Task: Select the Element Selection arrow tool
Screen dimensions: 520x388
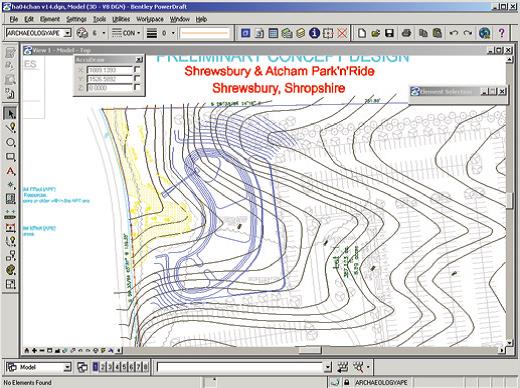Action: click(10, 114)
